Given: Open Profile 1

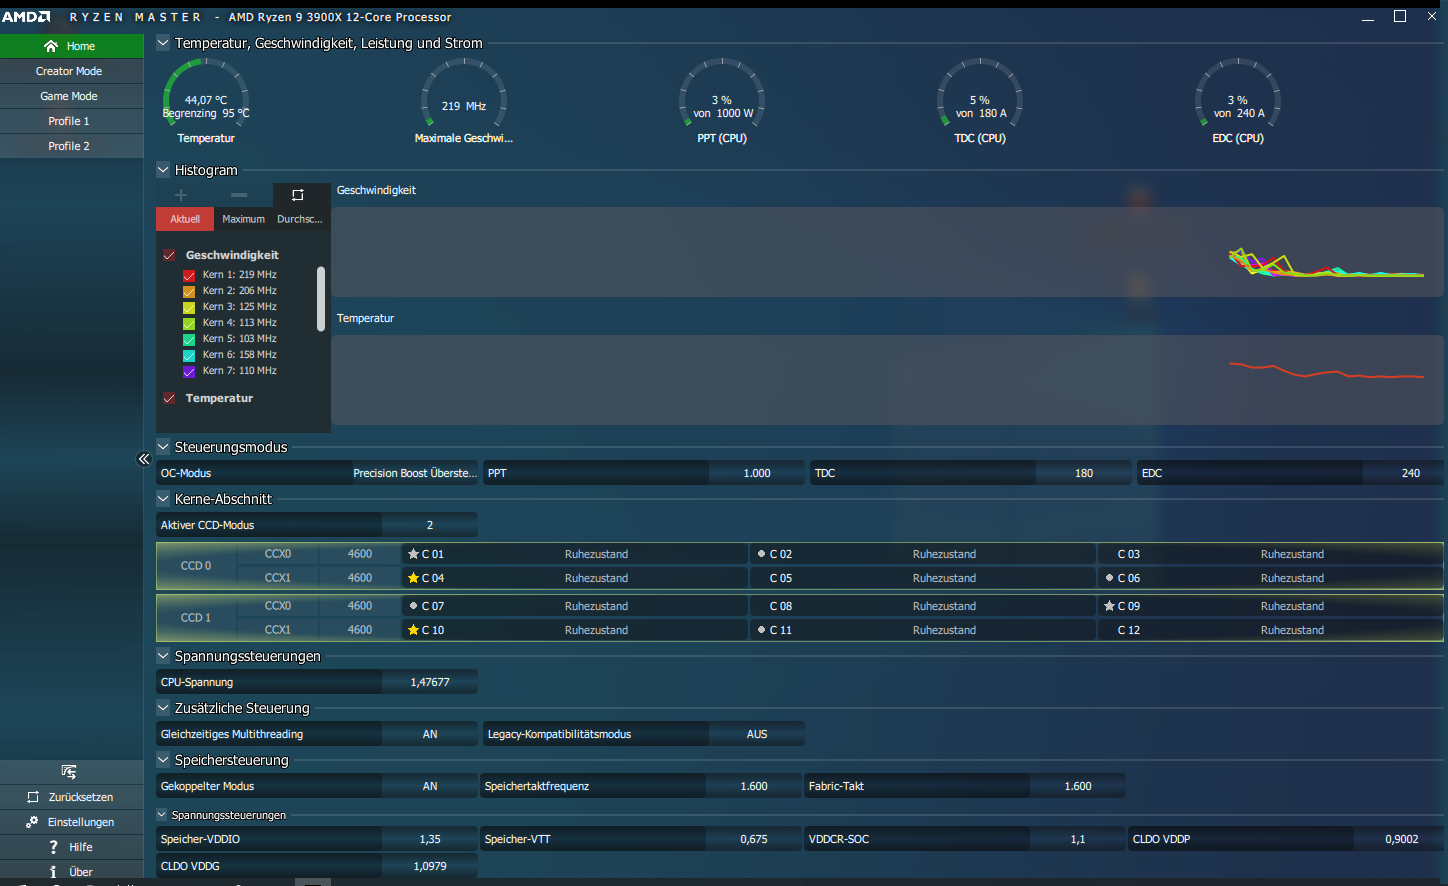Looking at the screenshot, I should (72, 121).
